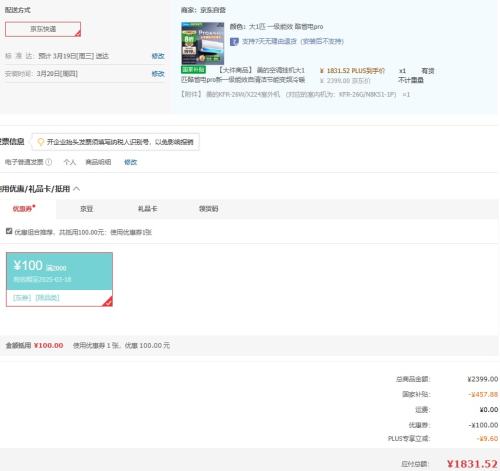500x471 pixels.
Task: Open the 7-day no-reason return link
Action: [x=293, y=41]
